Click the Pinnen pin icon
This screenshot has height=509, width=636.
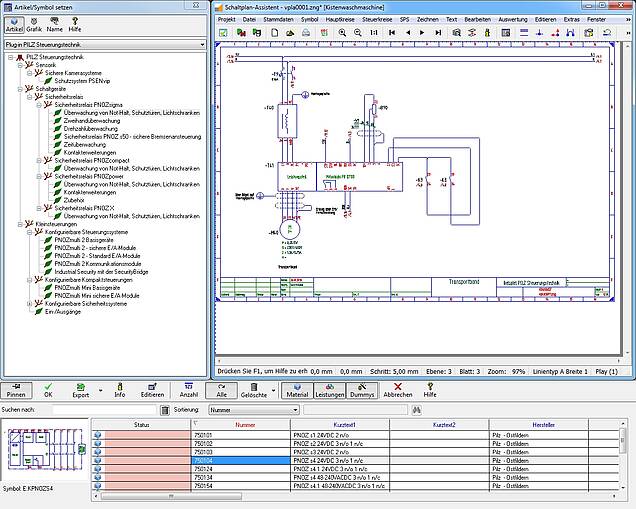(x=16, y=388)
